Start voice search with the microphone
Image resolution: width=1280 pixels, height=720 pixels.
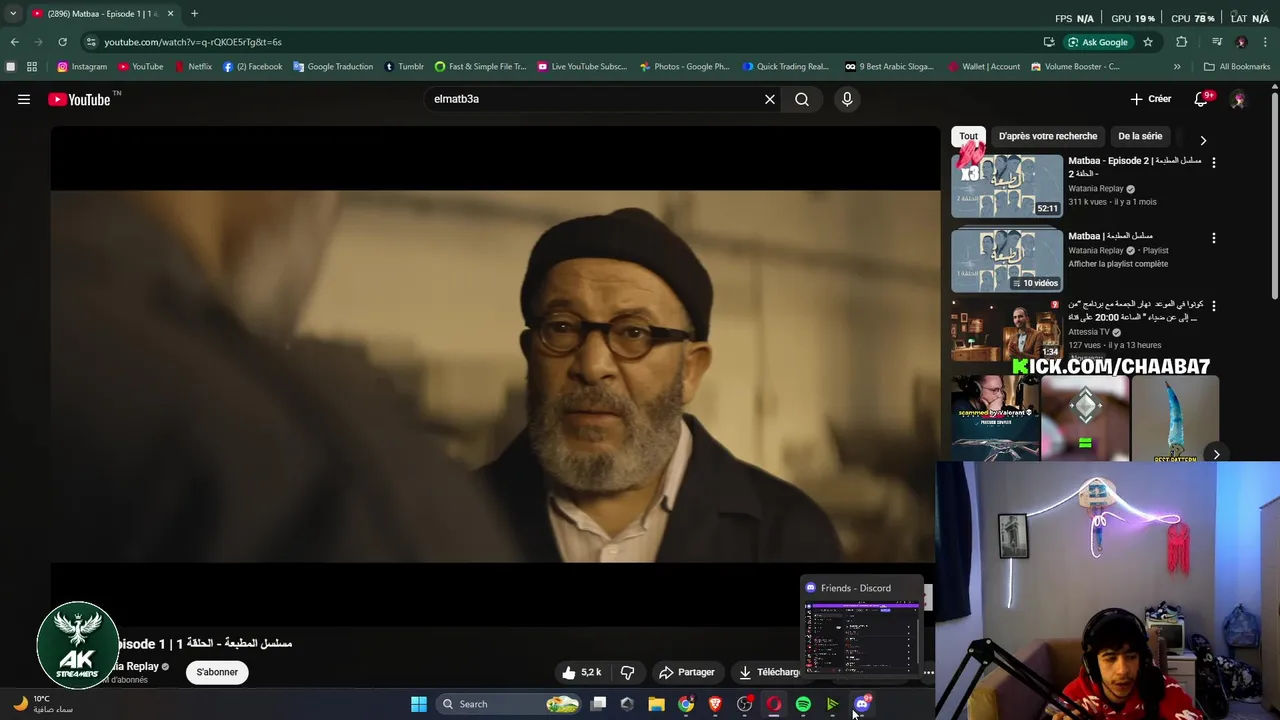(x=847, y=99)
